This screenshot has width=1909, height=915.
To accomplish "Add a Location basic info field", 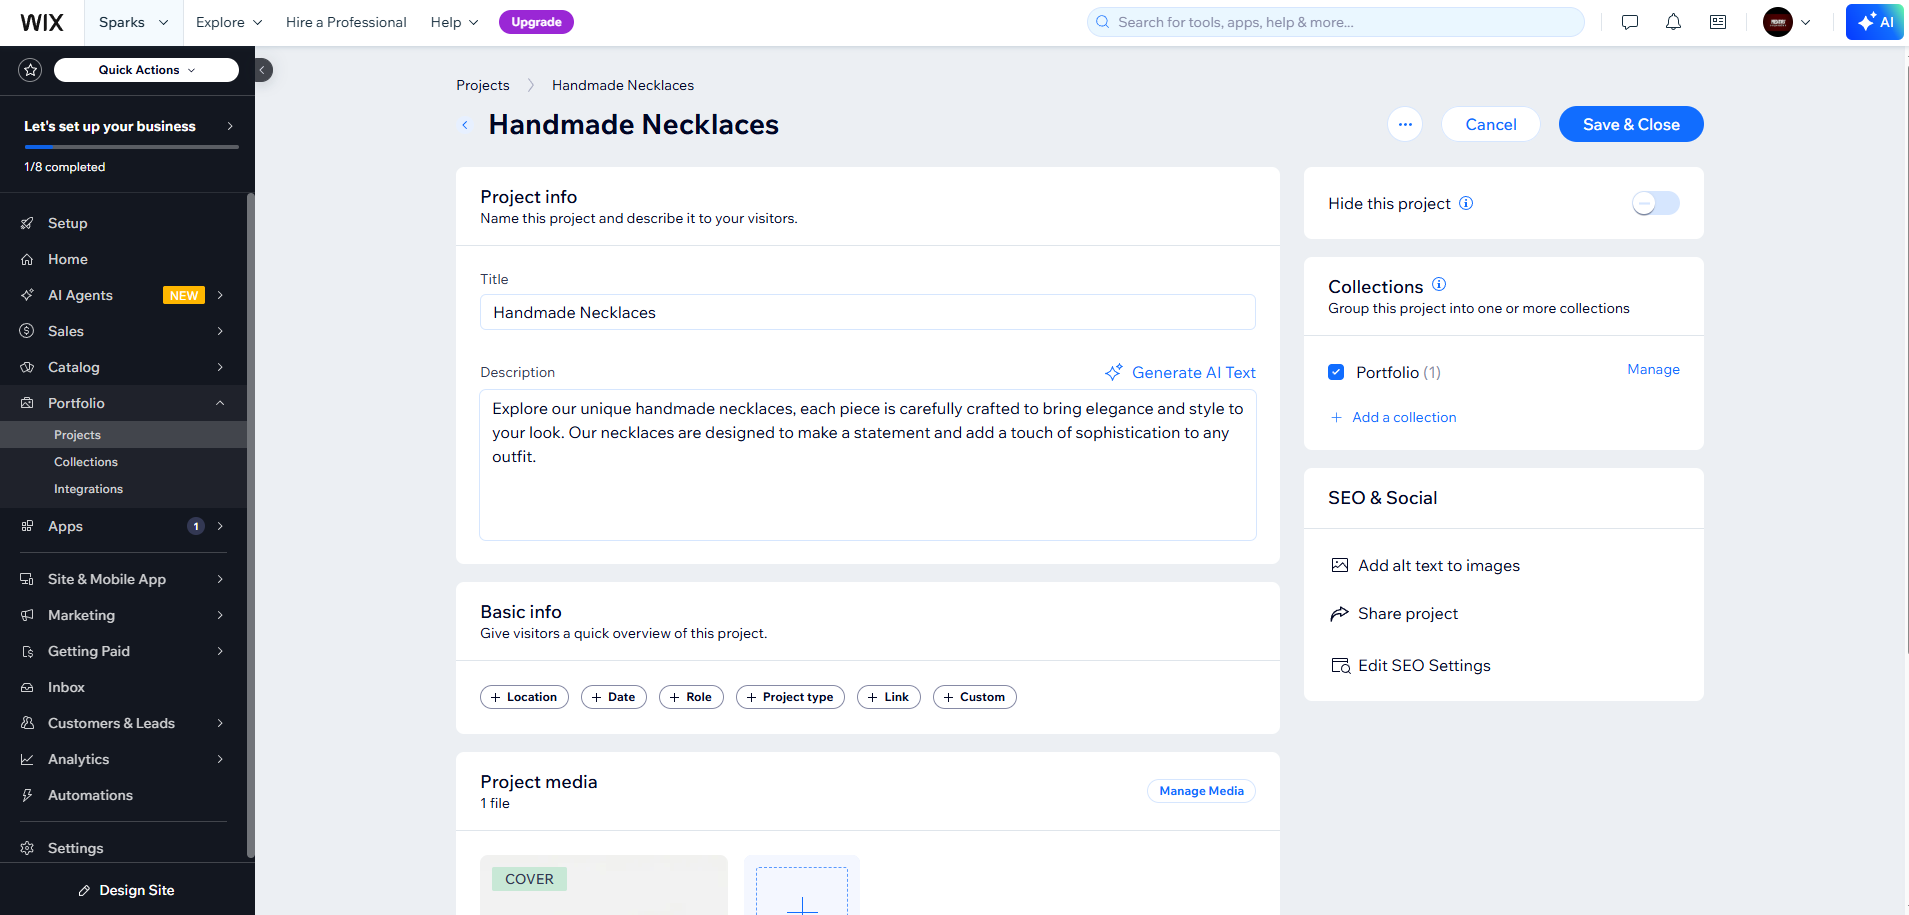I will (x=524, y=697).
